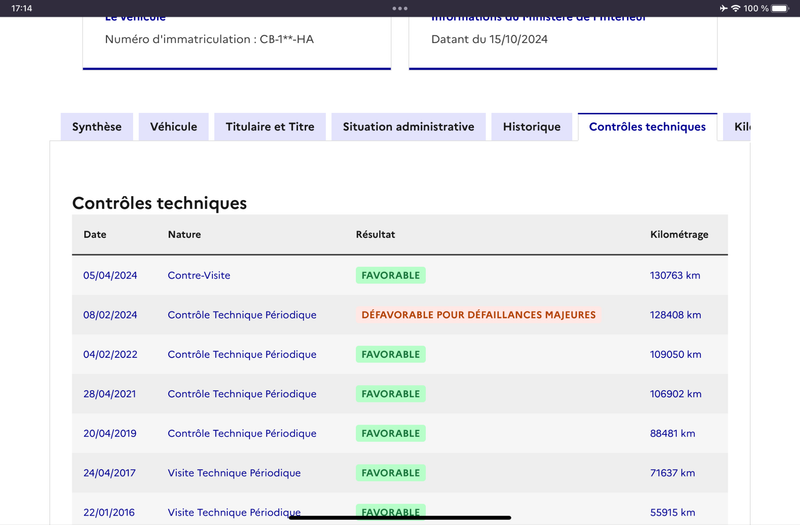Click the 128408 km mileage value
800x525 pixels.
676,315
